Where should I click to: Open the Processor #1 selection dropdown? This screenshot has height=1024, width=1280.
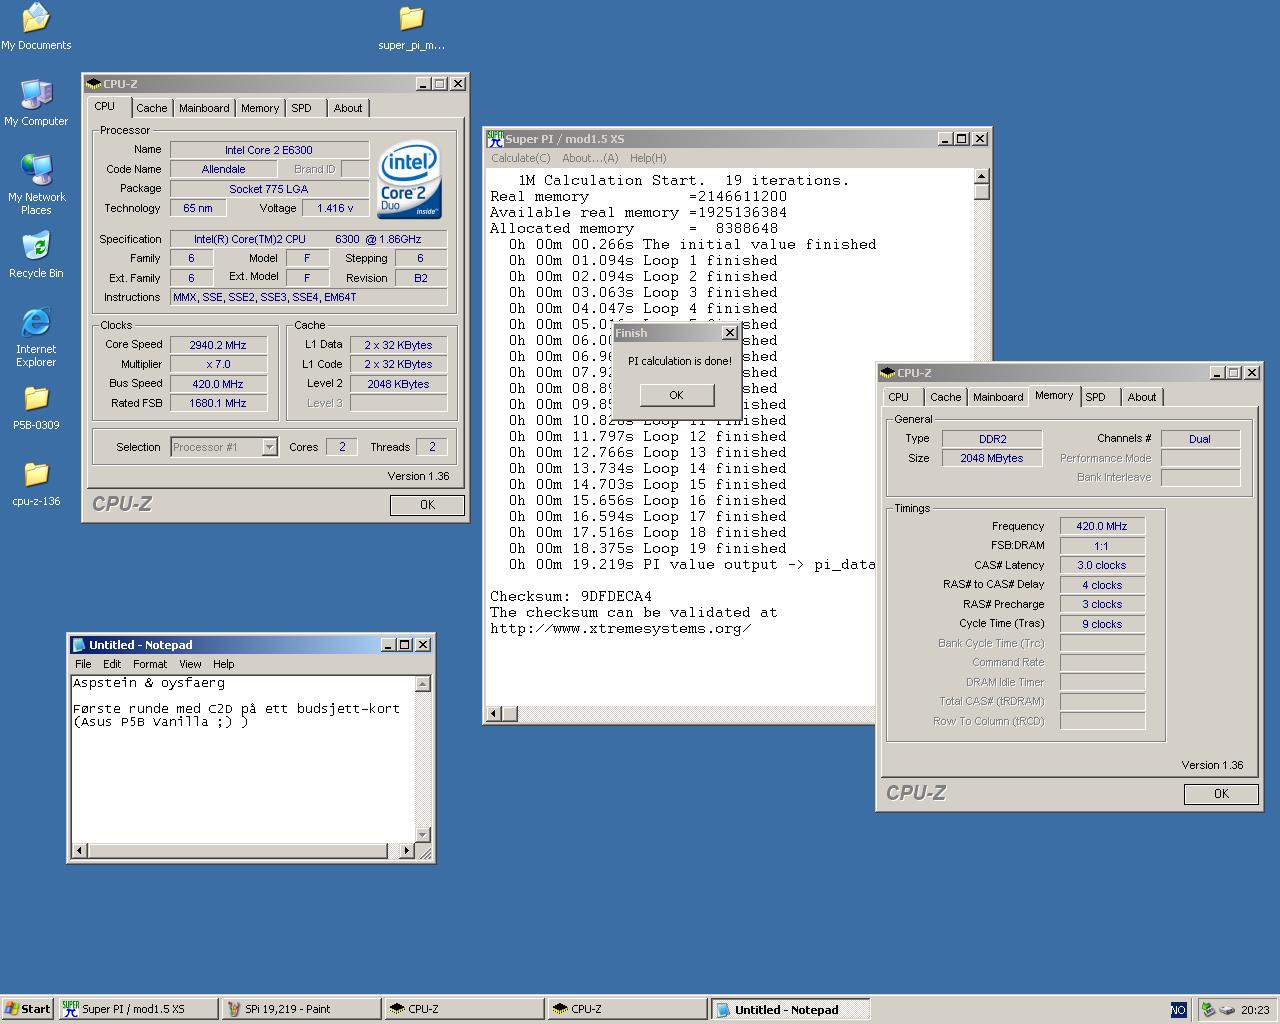[x=224, y=447]
